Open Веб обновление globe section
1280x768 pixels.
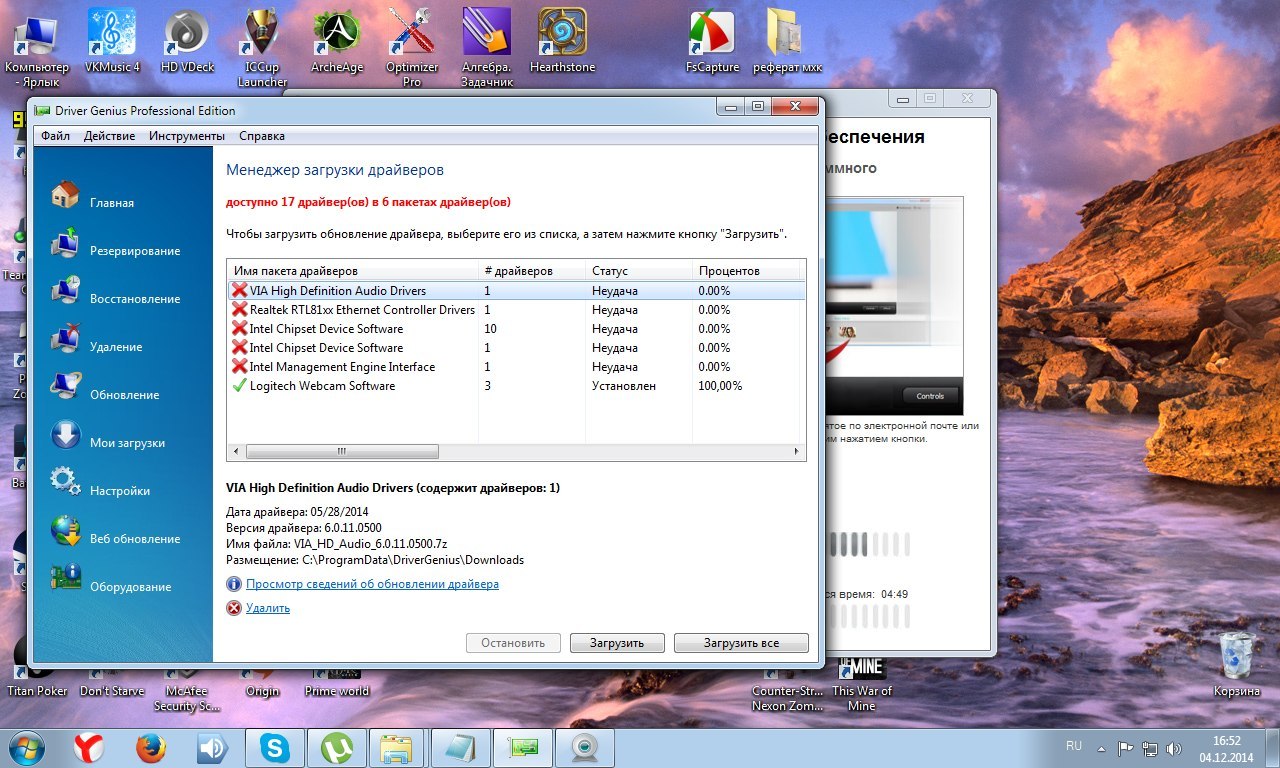65,531
